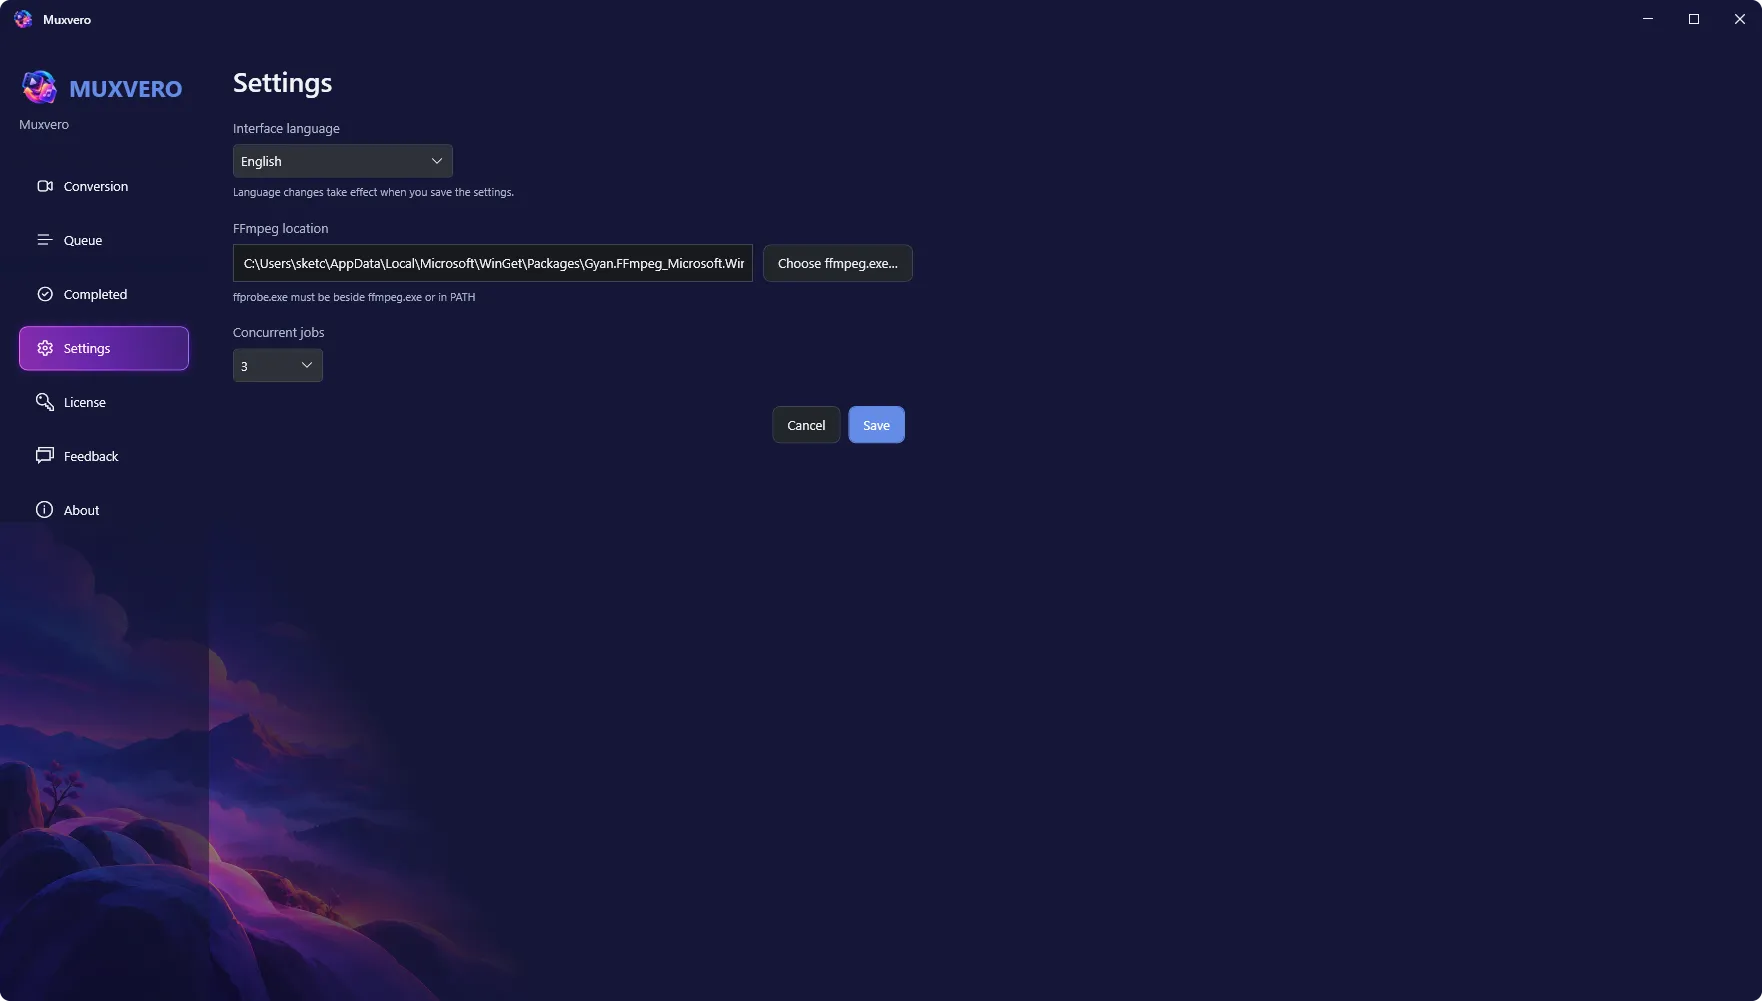Screen dimensions: 1762x1001
Task: Click the Completed checkmark icon
Action: tap(45, 294)
